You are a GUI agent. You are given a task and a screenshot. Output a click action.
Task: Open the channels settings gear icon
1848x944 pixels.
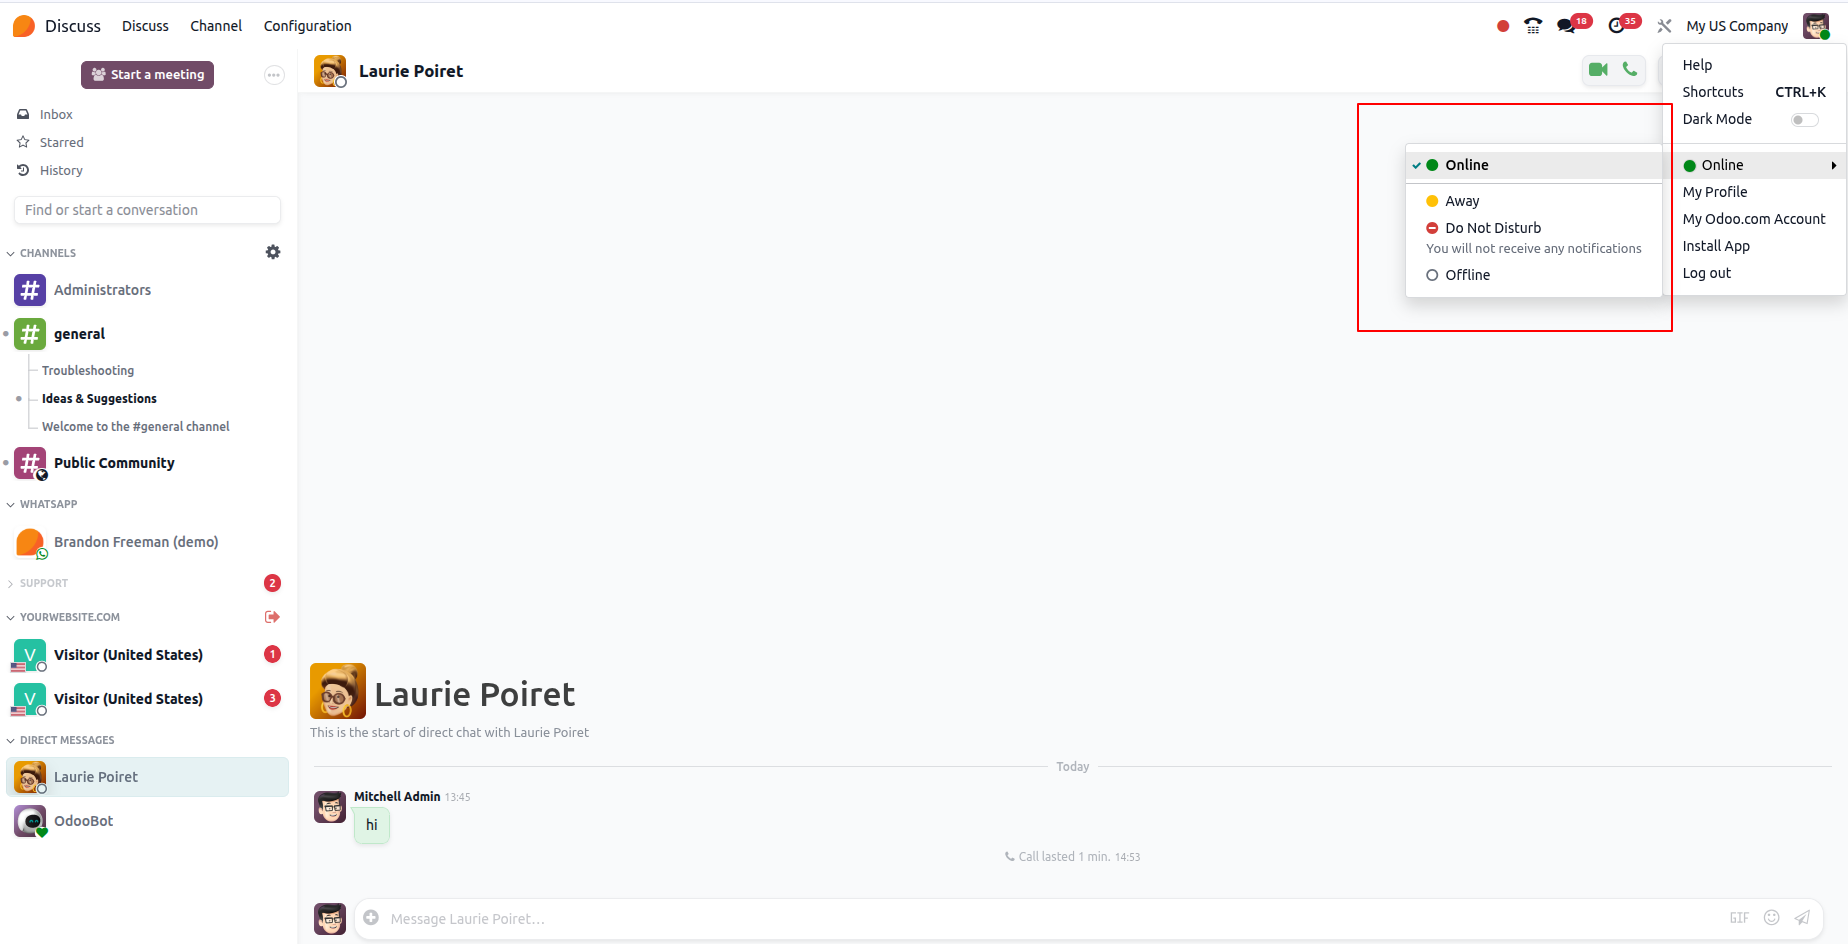[x=273, y=252]
